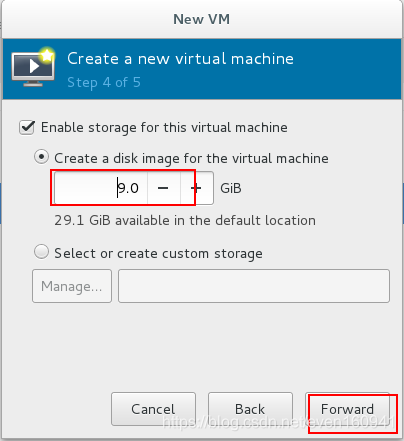Screen dimensions: 404x441
Task: Uncheck Enable storage for this virtual machine
Action: coord(27,128)
